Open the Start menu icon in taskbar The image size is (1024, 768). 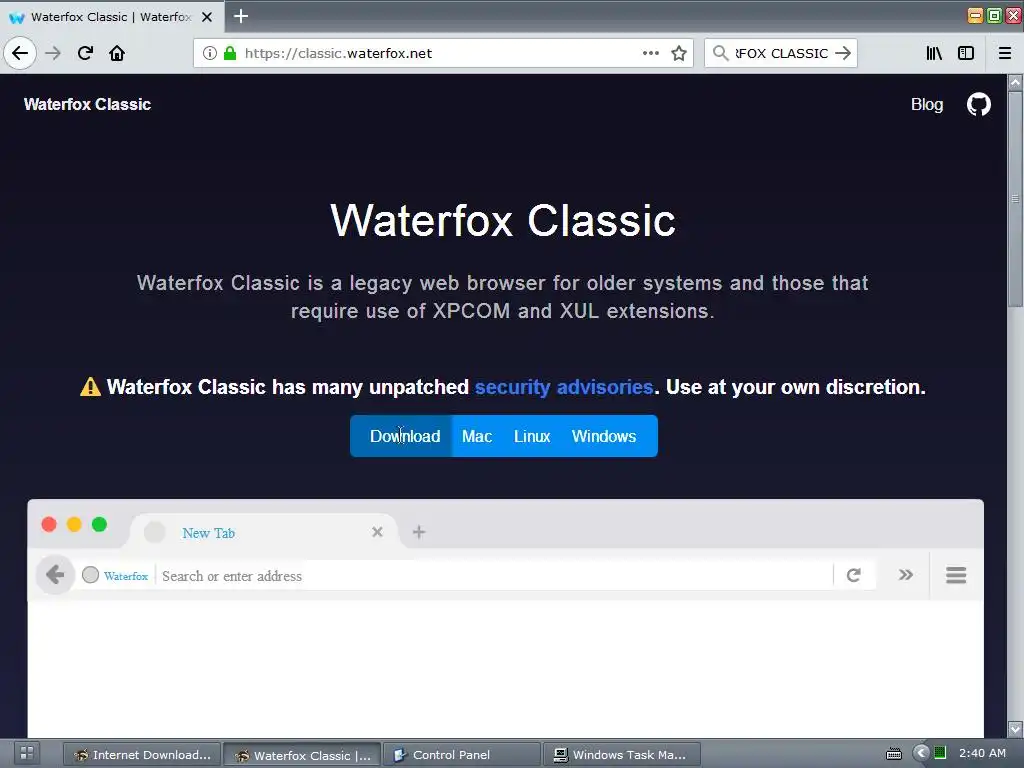pyautogui.click(x=26, y=754)
